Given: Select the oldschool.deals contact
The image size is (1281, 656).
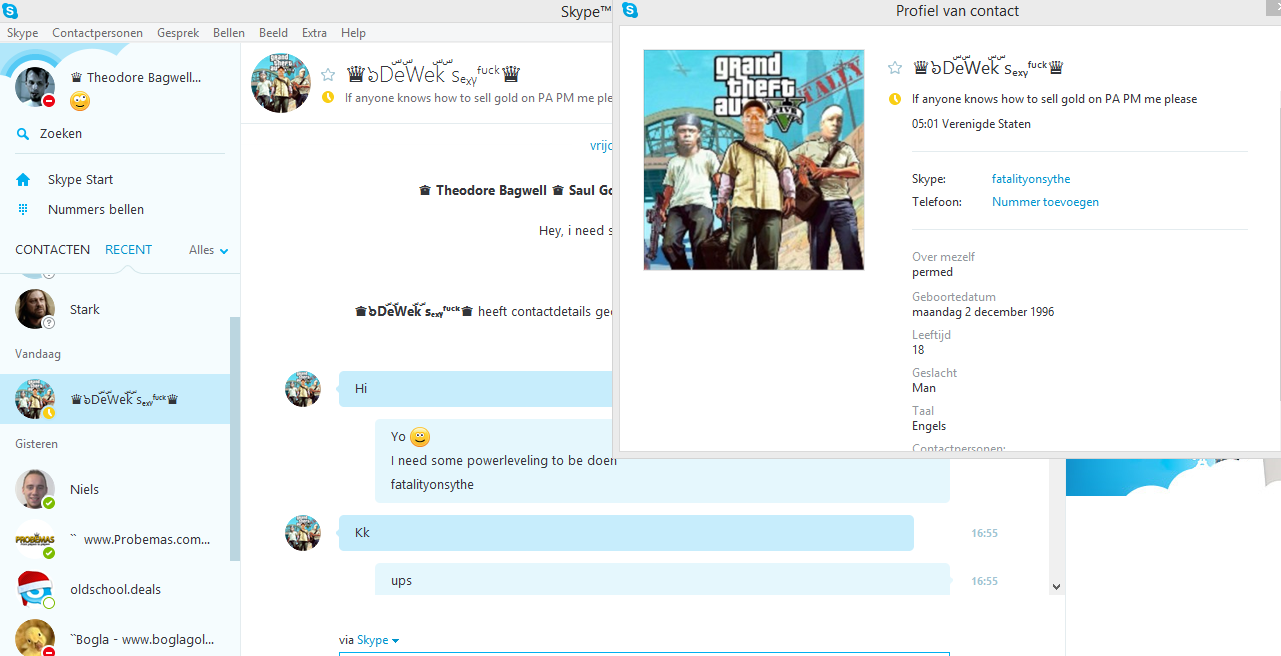Looking at the screenshot, I should (x=115, y=590).
